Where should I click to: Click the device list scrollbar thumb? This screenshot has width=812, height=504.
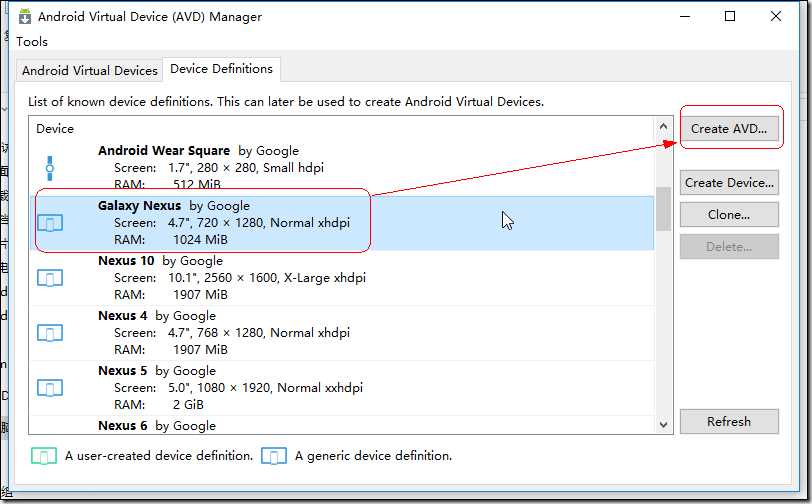pos(663,209)
